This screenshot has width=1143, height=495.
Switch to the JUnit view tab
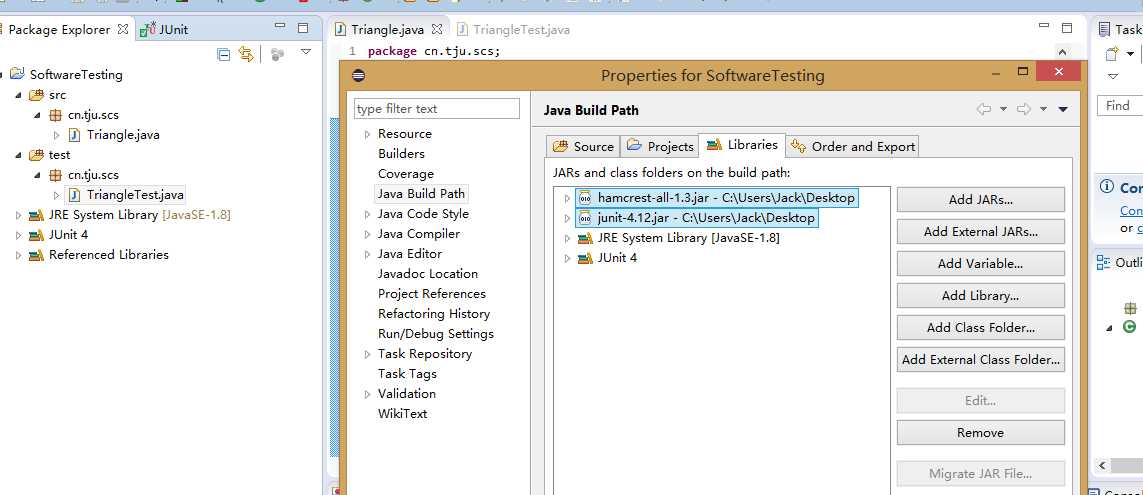tap(165, 30)
